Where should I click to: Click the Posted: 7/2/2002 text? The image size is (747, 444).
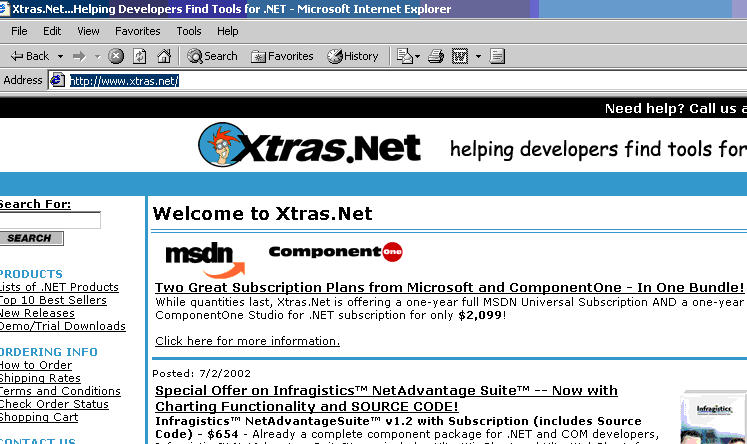point(202,373)
